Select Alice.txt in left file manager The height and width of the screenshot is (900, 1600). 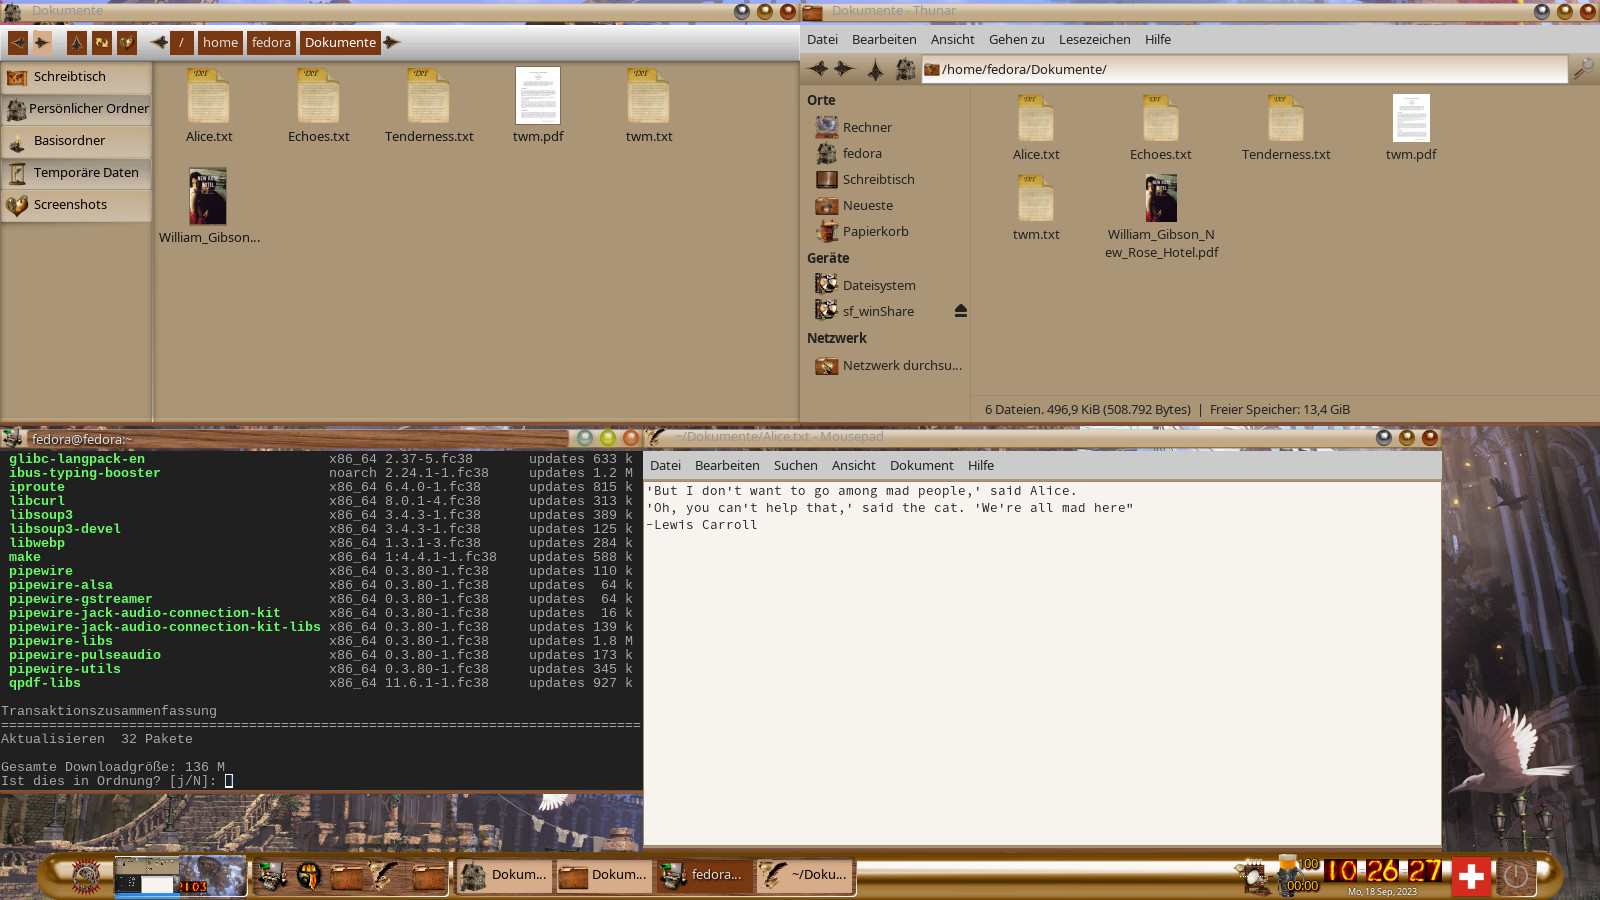click(x=209, y=105)
